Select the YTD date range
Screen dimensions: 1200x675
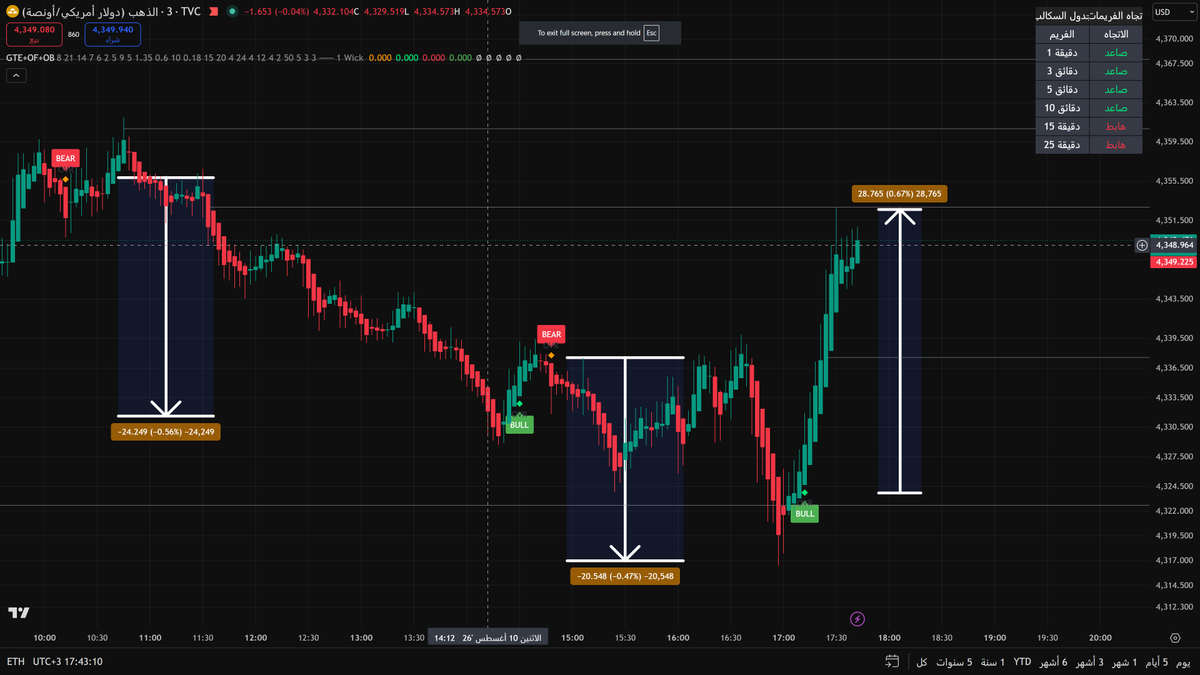coord(1022,662)
